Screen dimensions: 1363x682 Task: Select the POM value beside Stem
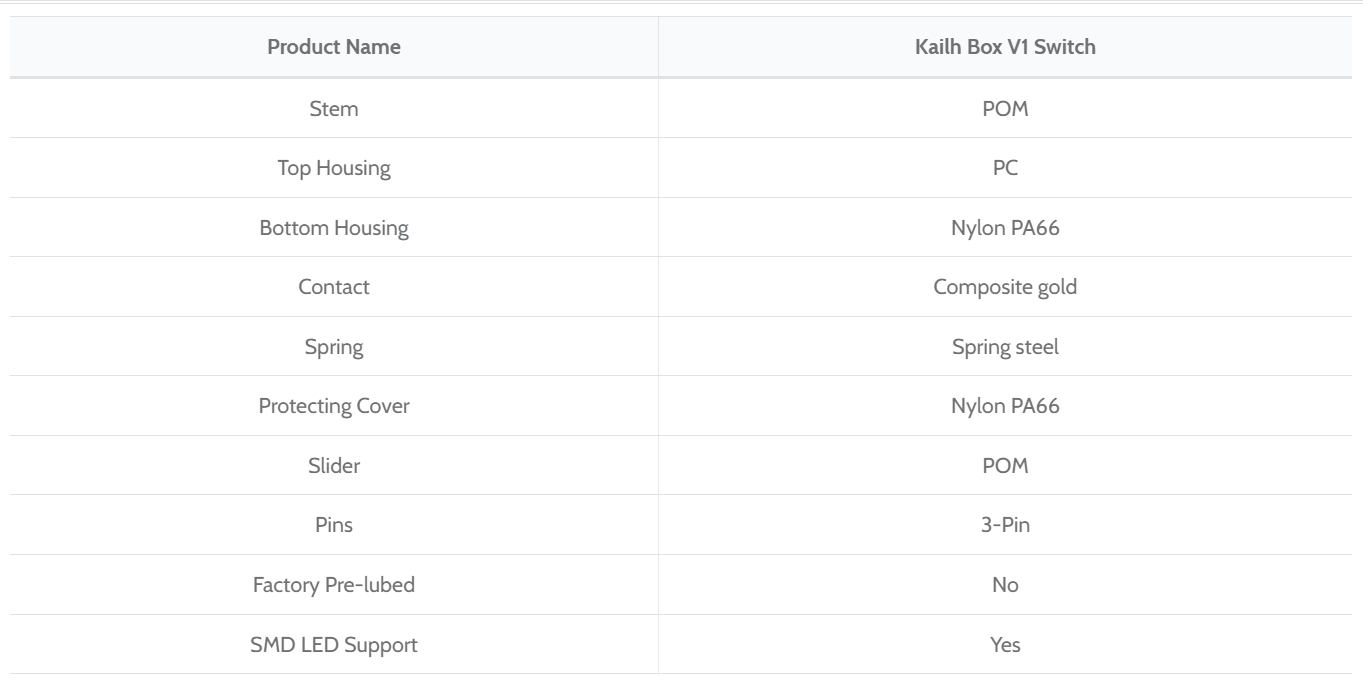[1005, 108]
